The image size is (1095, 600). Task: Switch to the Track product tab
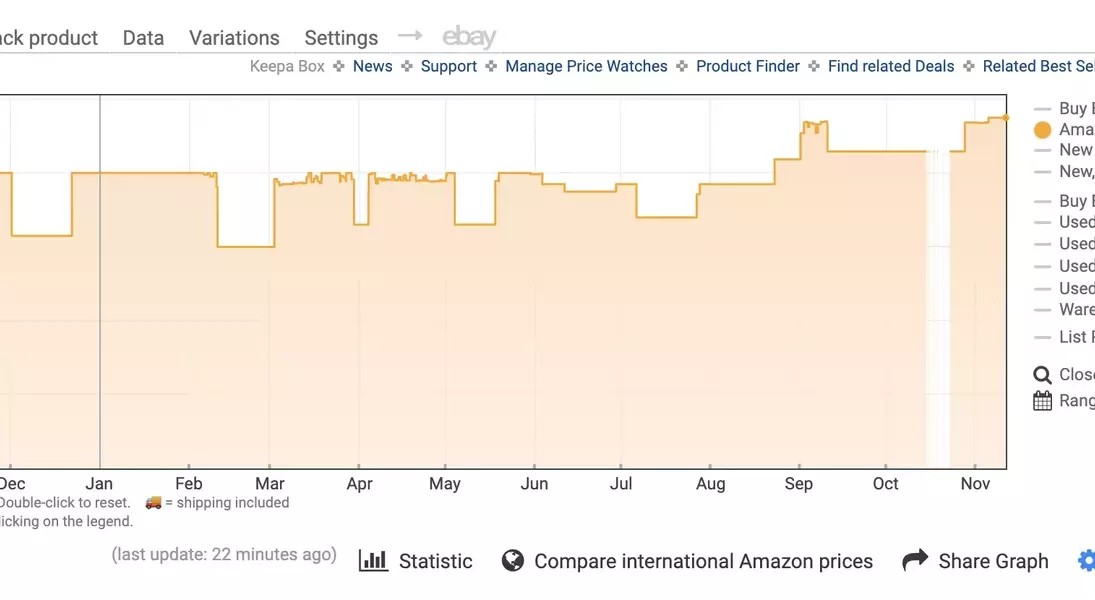point(48,38)
